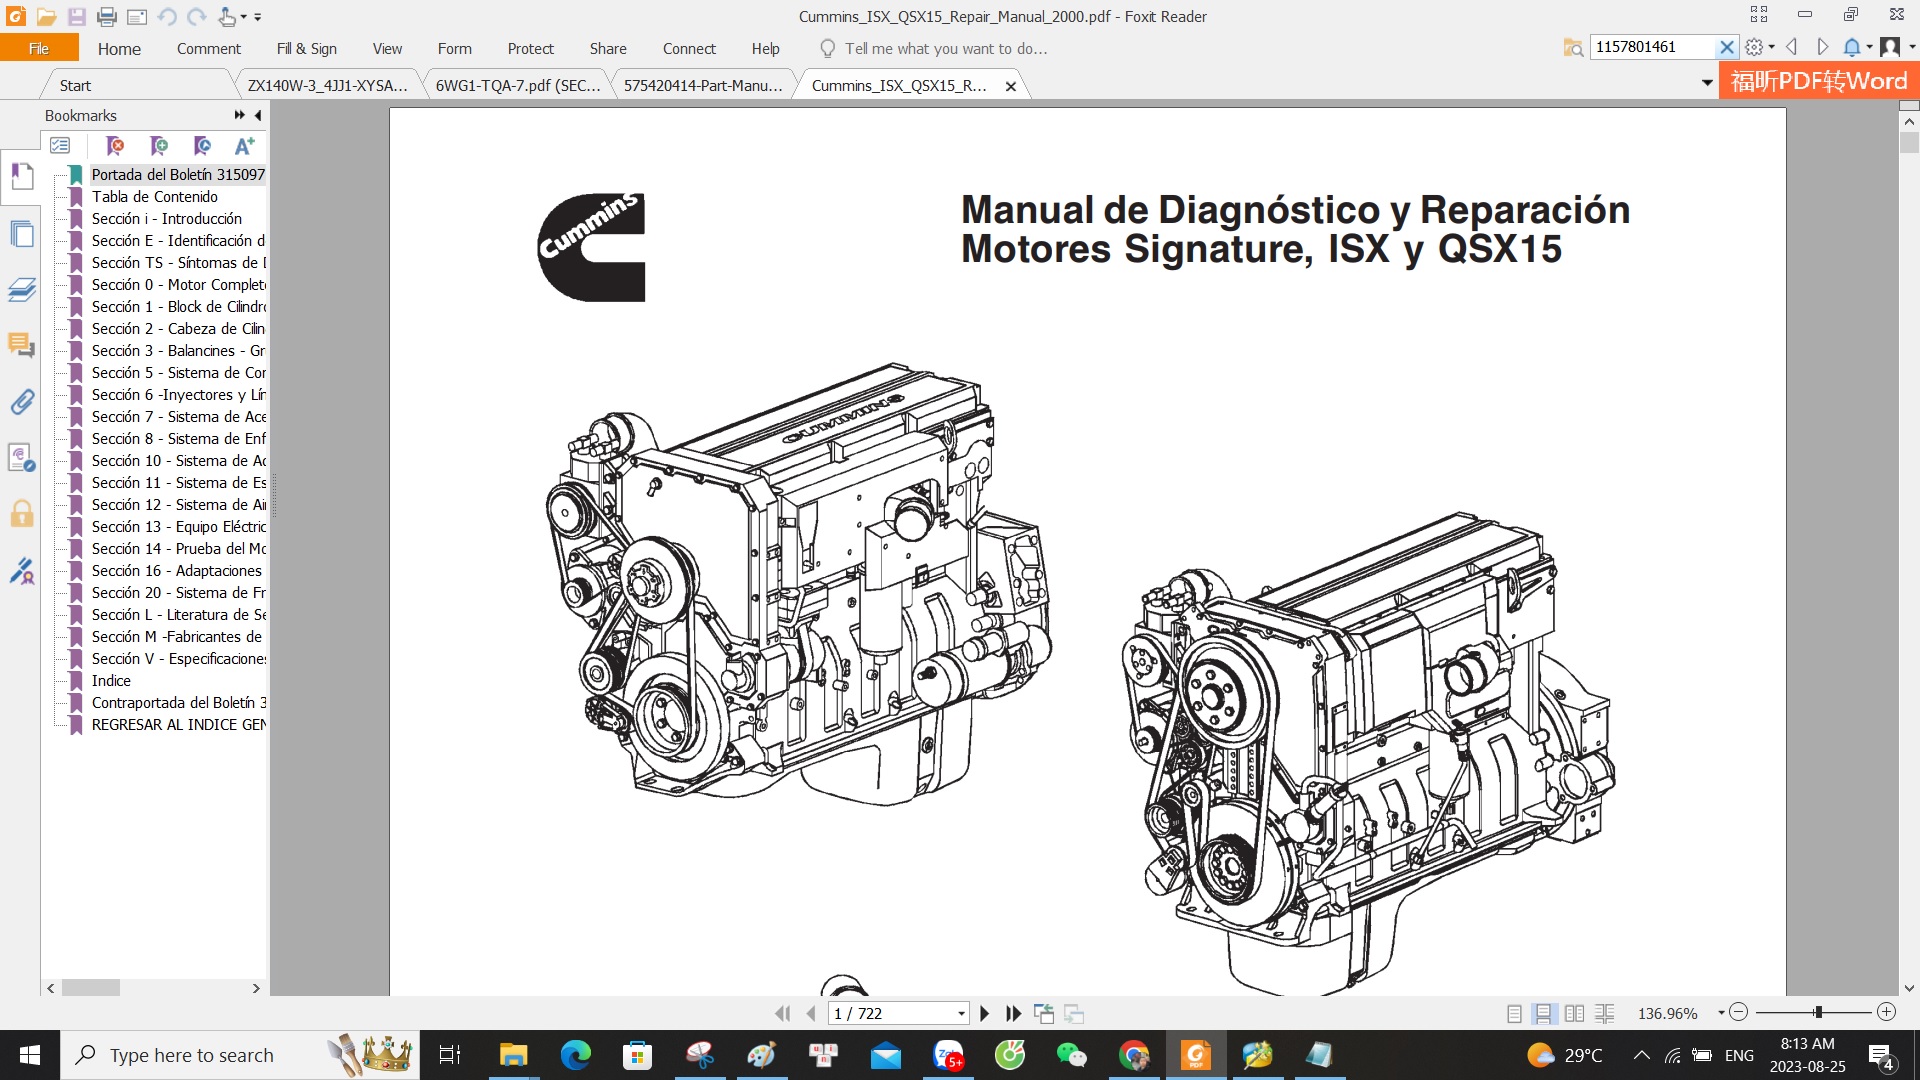
Task: Click the Tell me search field
Action: [945, 48]
